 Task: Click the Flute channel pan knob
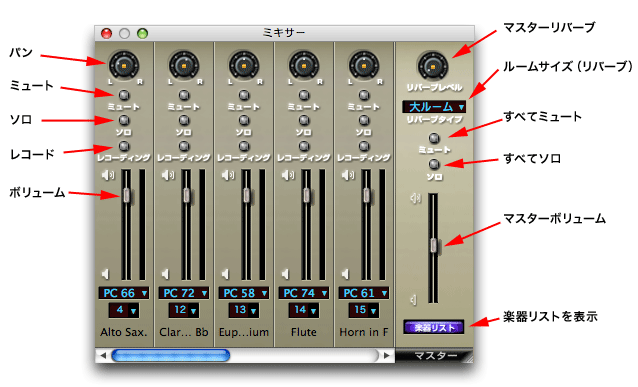304,65
